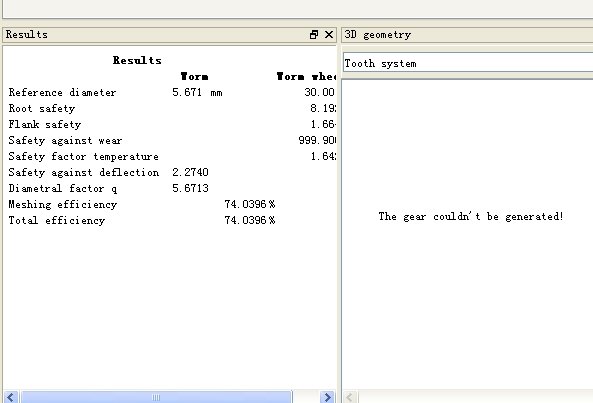
Task: Click the Diametral factor q label
Action: pos(63,188)
